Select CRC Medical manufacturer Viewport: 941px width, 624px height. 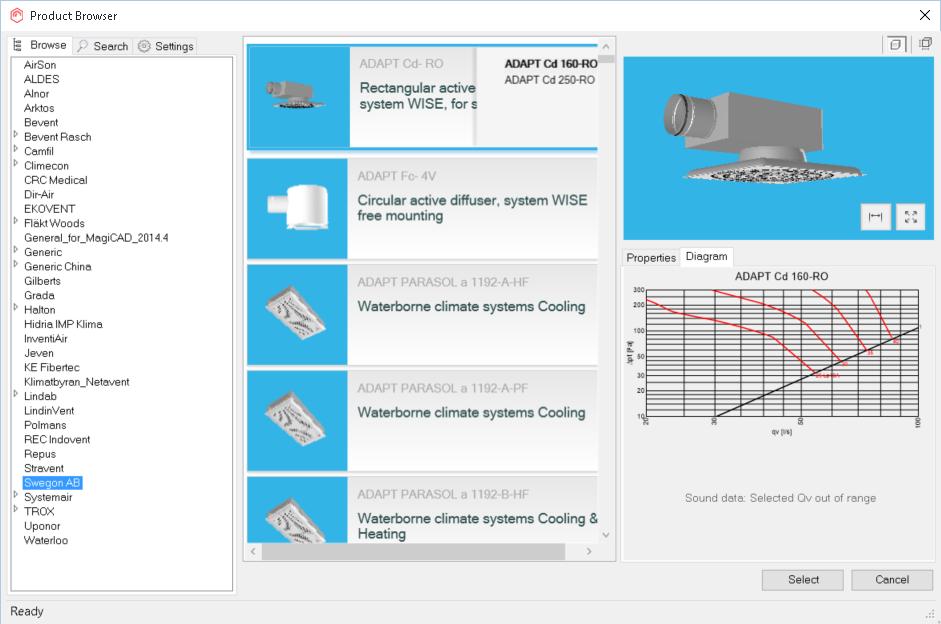pos(55,180)
